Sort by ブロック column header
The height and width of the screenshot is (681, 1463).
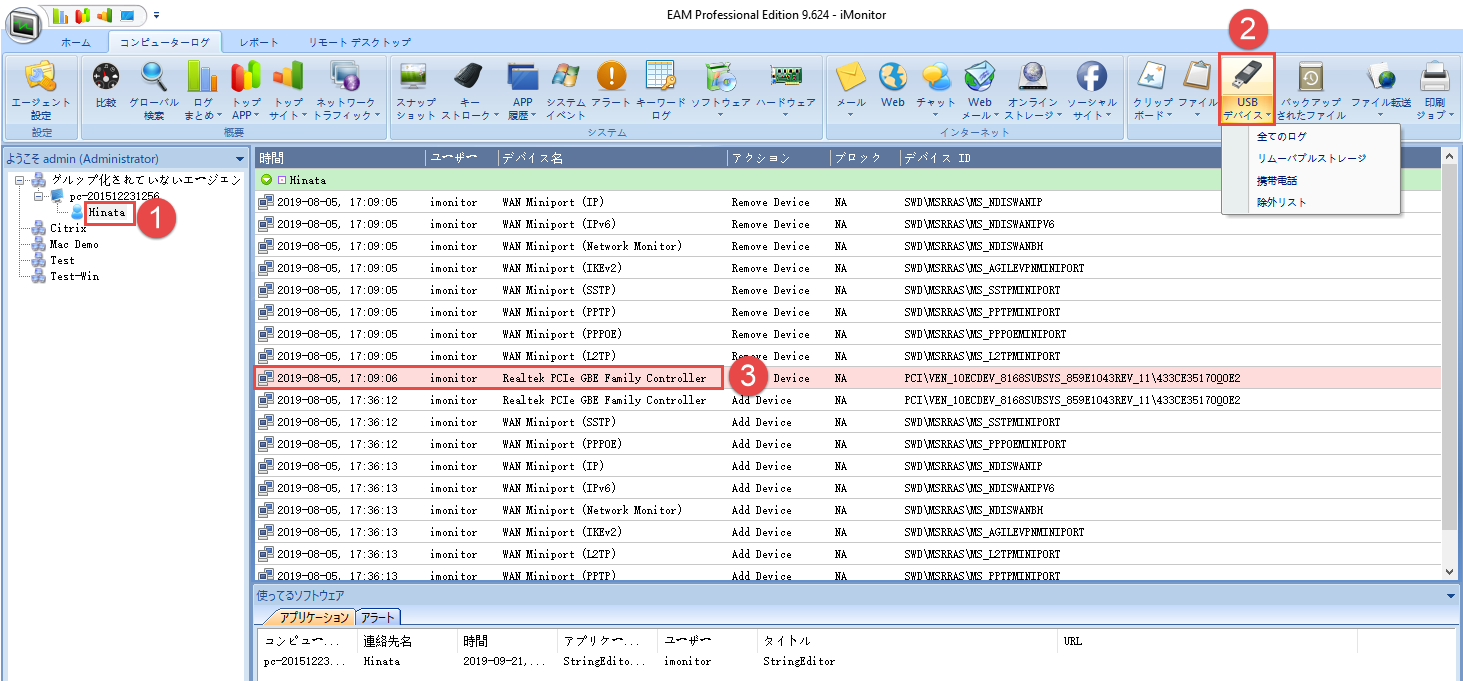click(x=864, y=158)
